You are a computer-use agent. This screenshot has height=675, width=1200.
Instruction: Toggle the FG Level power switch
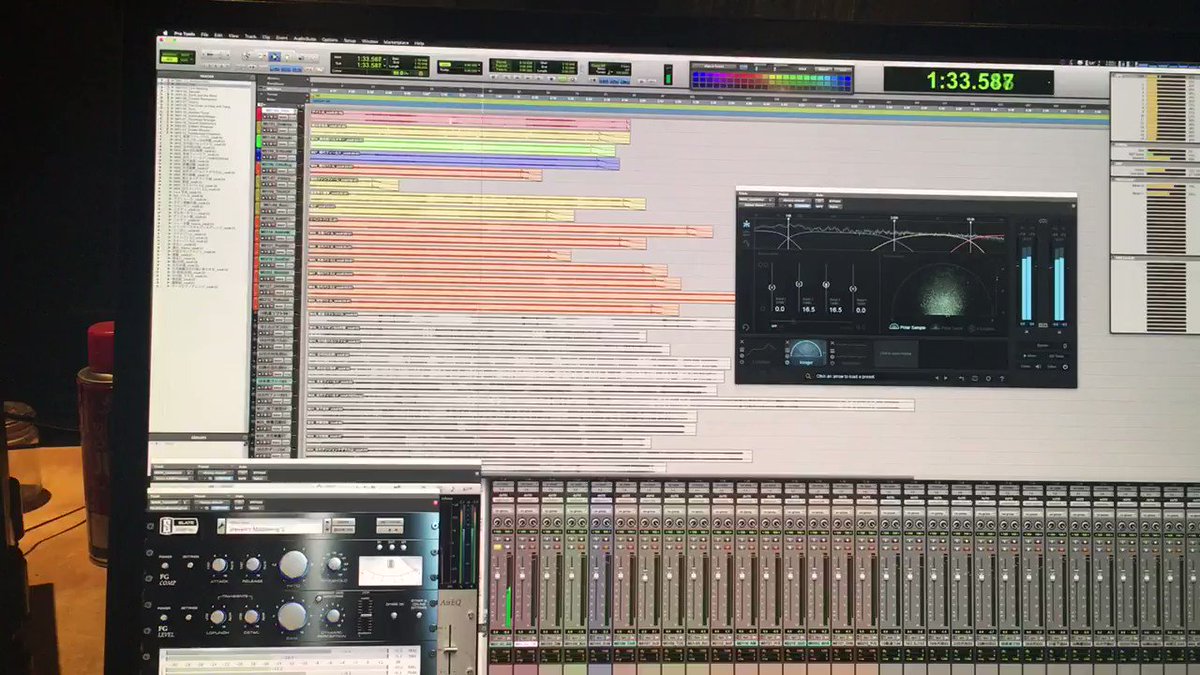click(x=164, y=617)
